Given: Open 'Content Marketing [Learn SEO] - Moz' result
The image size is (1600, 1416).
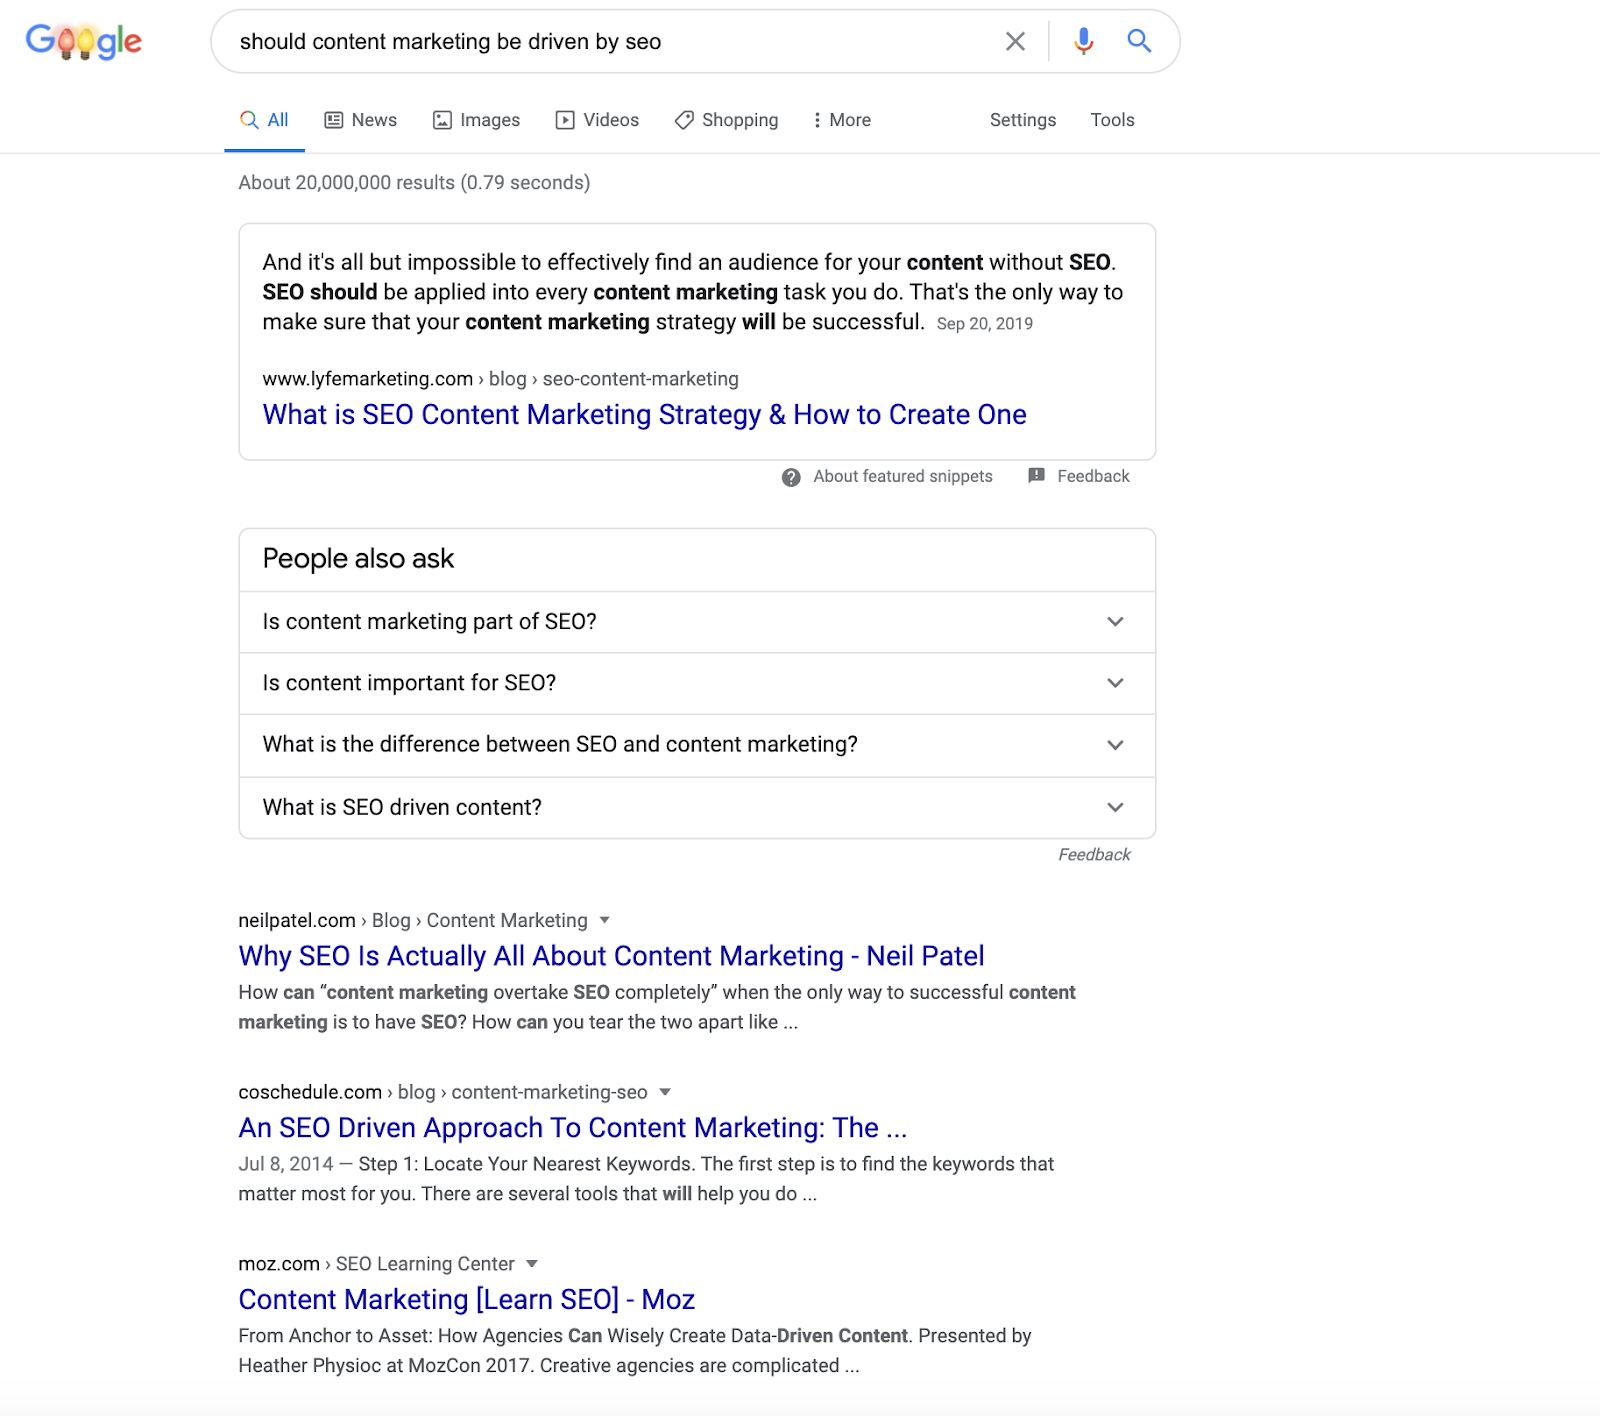Looking at the screenshot, I should (x=467, y=1300).
